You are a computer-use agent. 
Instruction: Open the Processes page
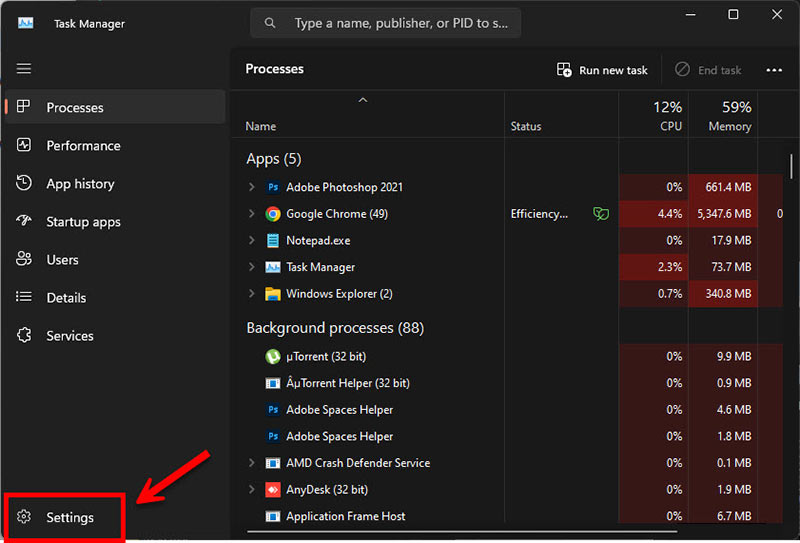click(116, 107)
